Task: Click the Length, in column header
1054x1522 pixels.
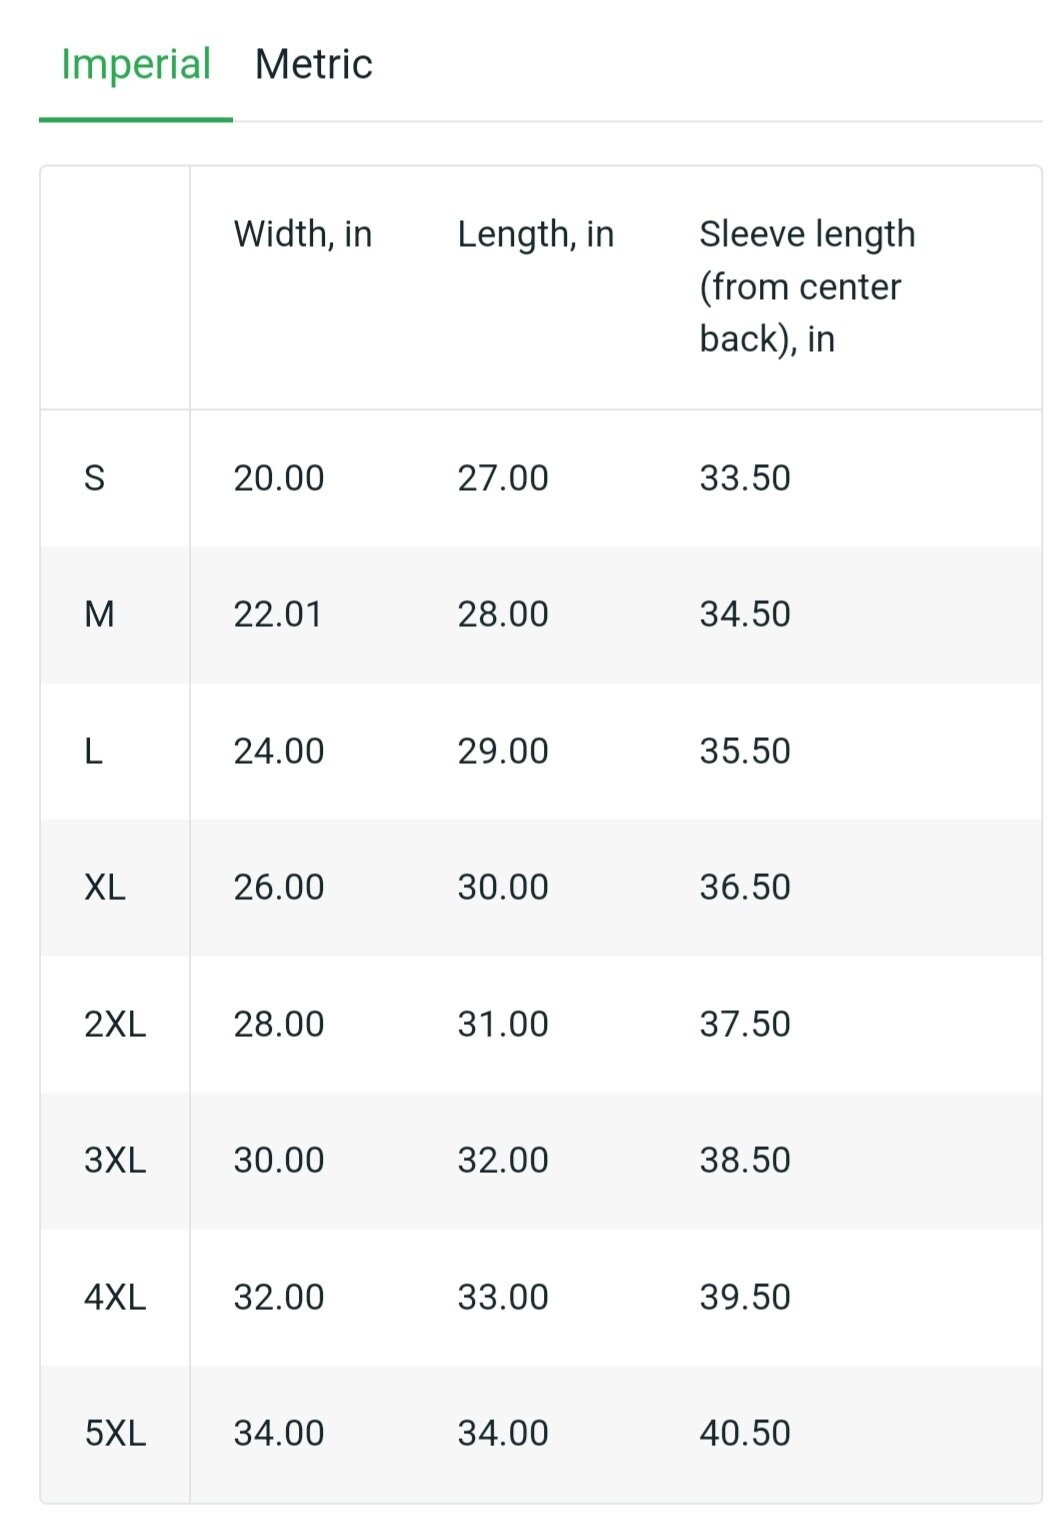Action: (x=536, y=234)
